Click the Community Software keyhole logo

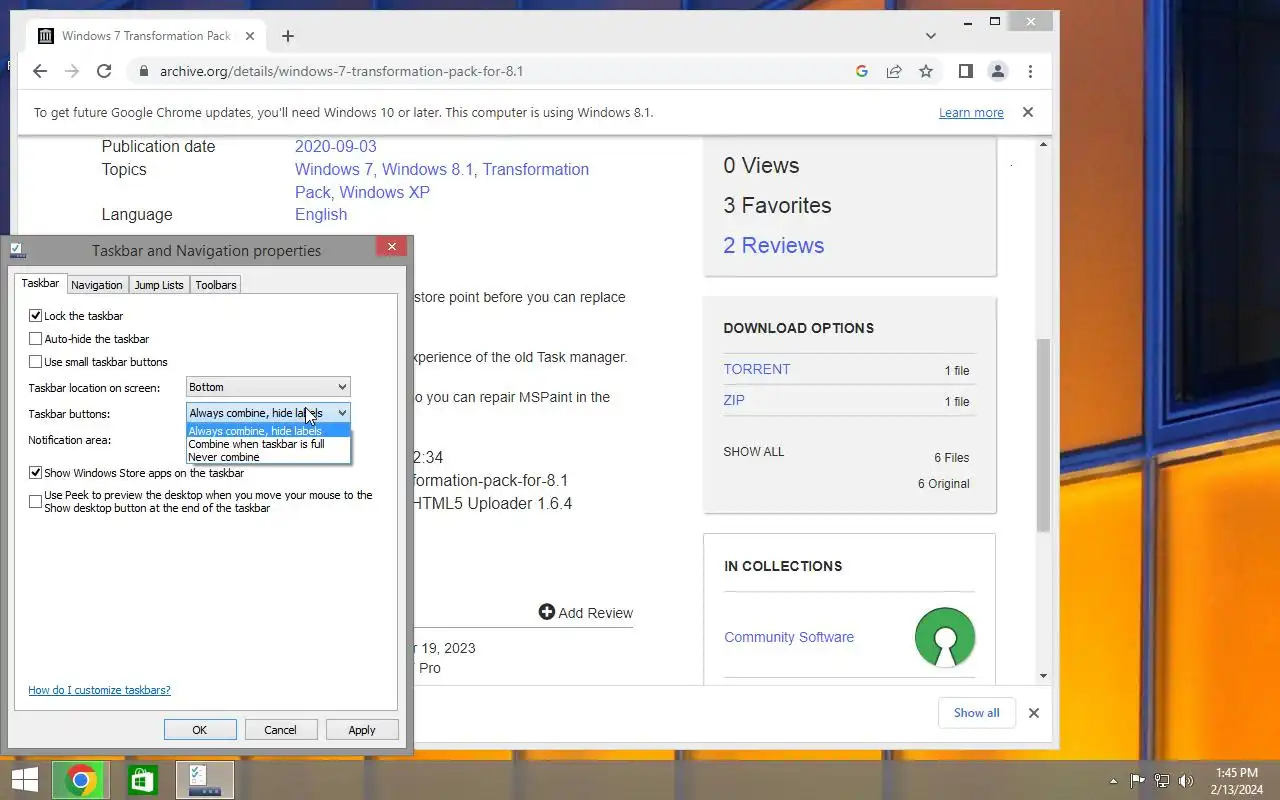[945, 637]
